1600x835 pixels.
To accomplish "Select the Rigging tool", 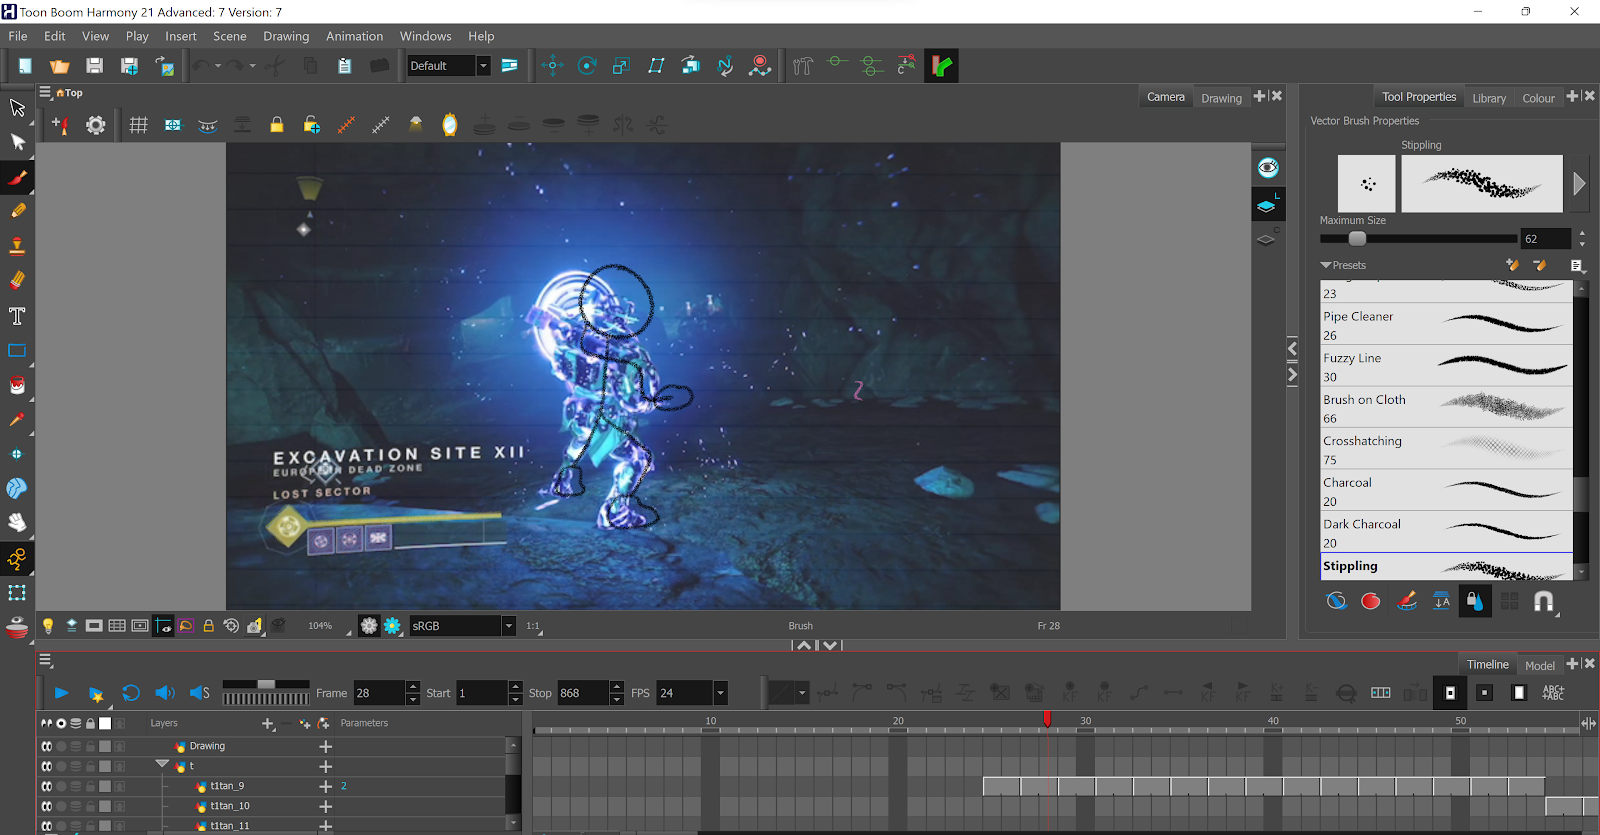I will (x=17, y=558).
